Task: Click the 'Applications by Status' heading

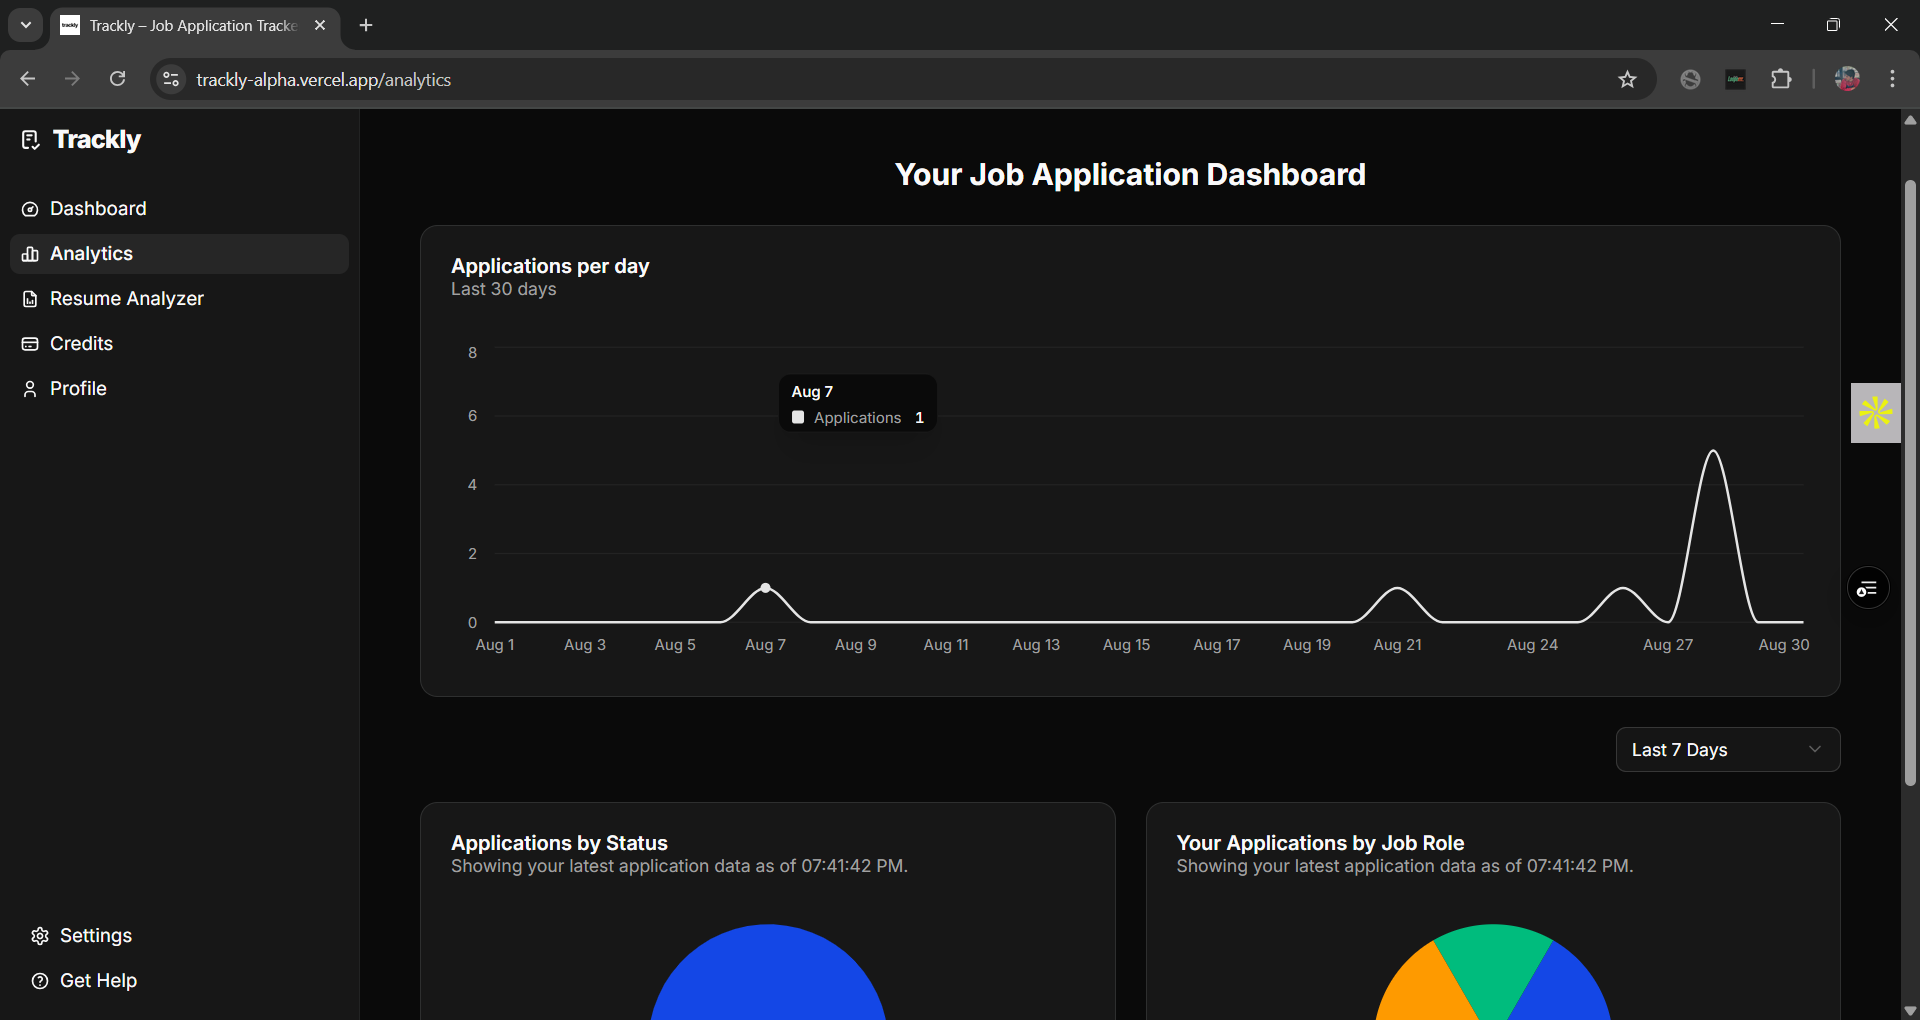Action: [x=559, y=843]
